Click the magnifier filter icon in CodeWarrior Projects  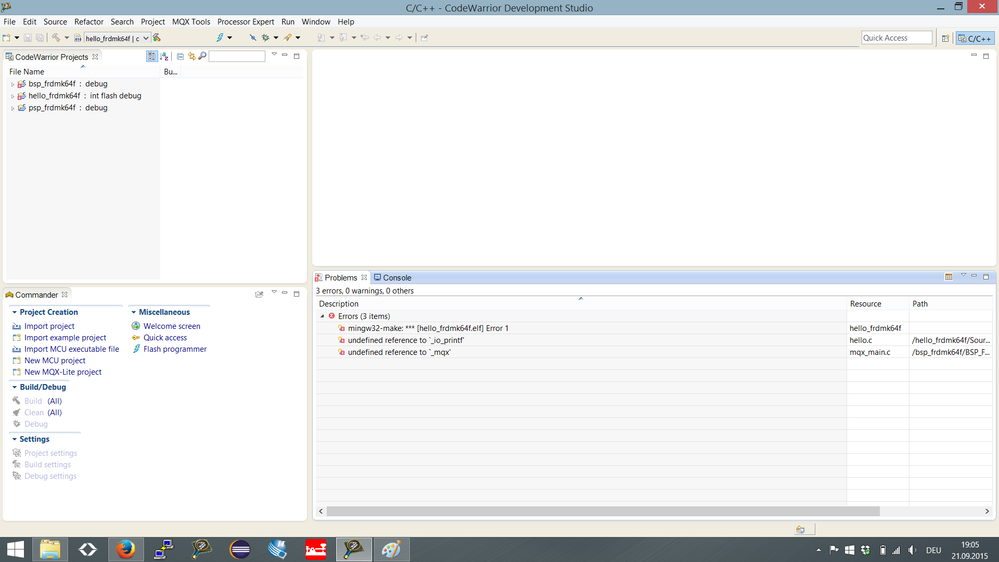tap(203, 56)
